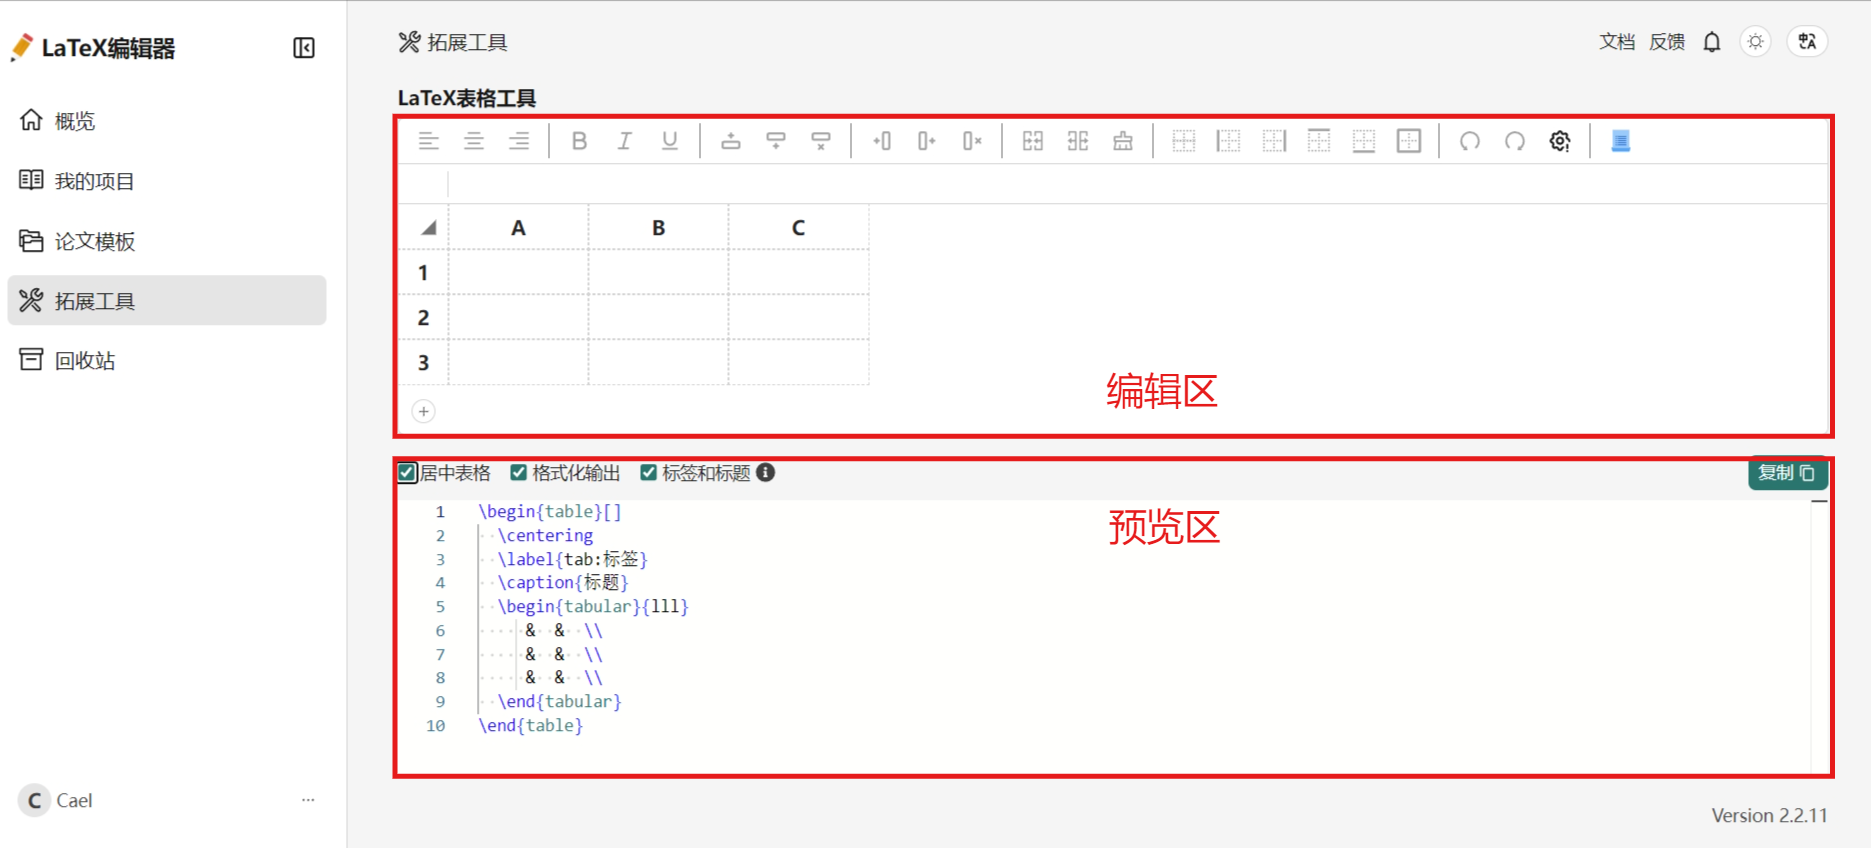Select column C header
The height and width of the screenshot is (848, 1871).
tap(798, 227)
